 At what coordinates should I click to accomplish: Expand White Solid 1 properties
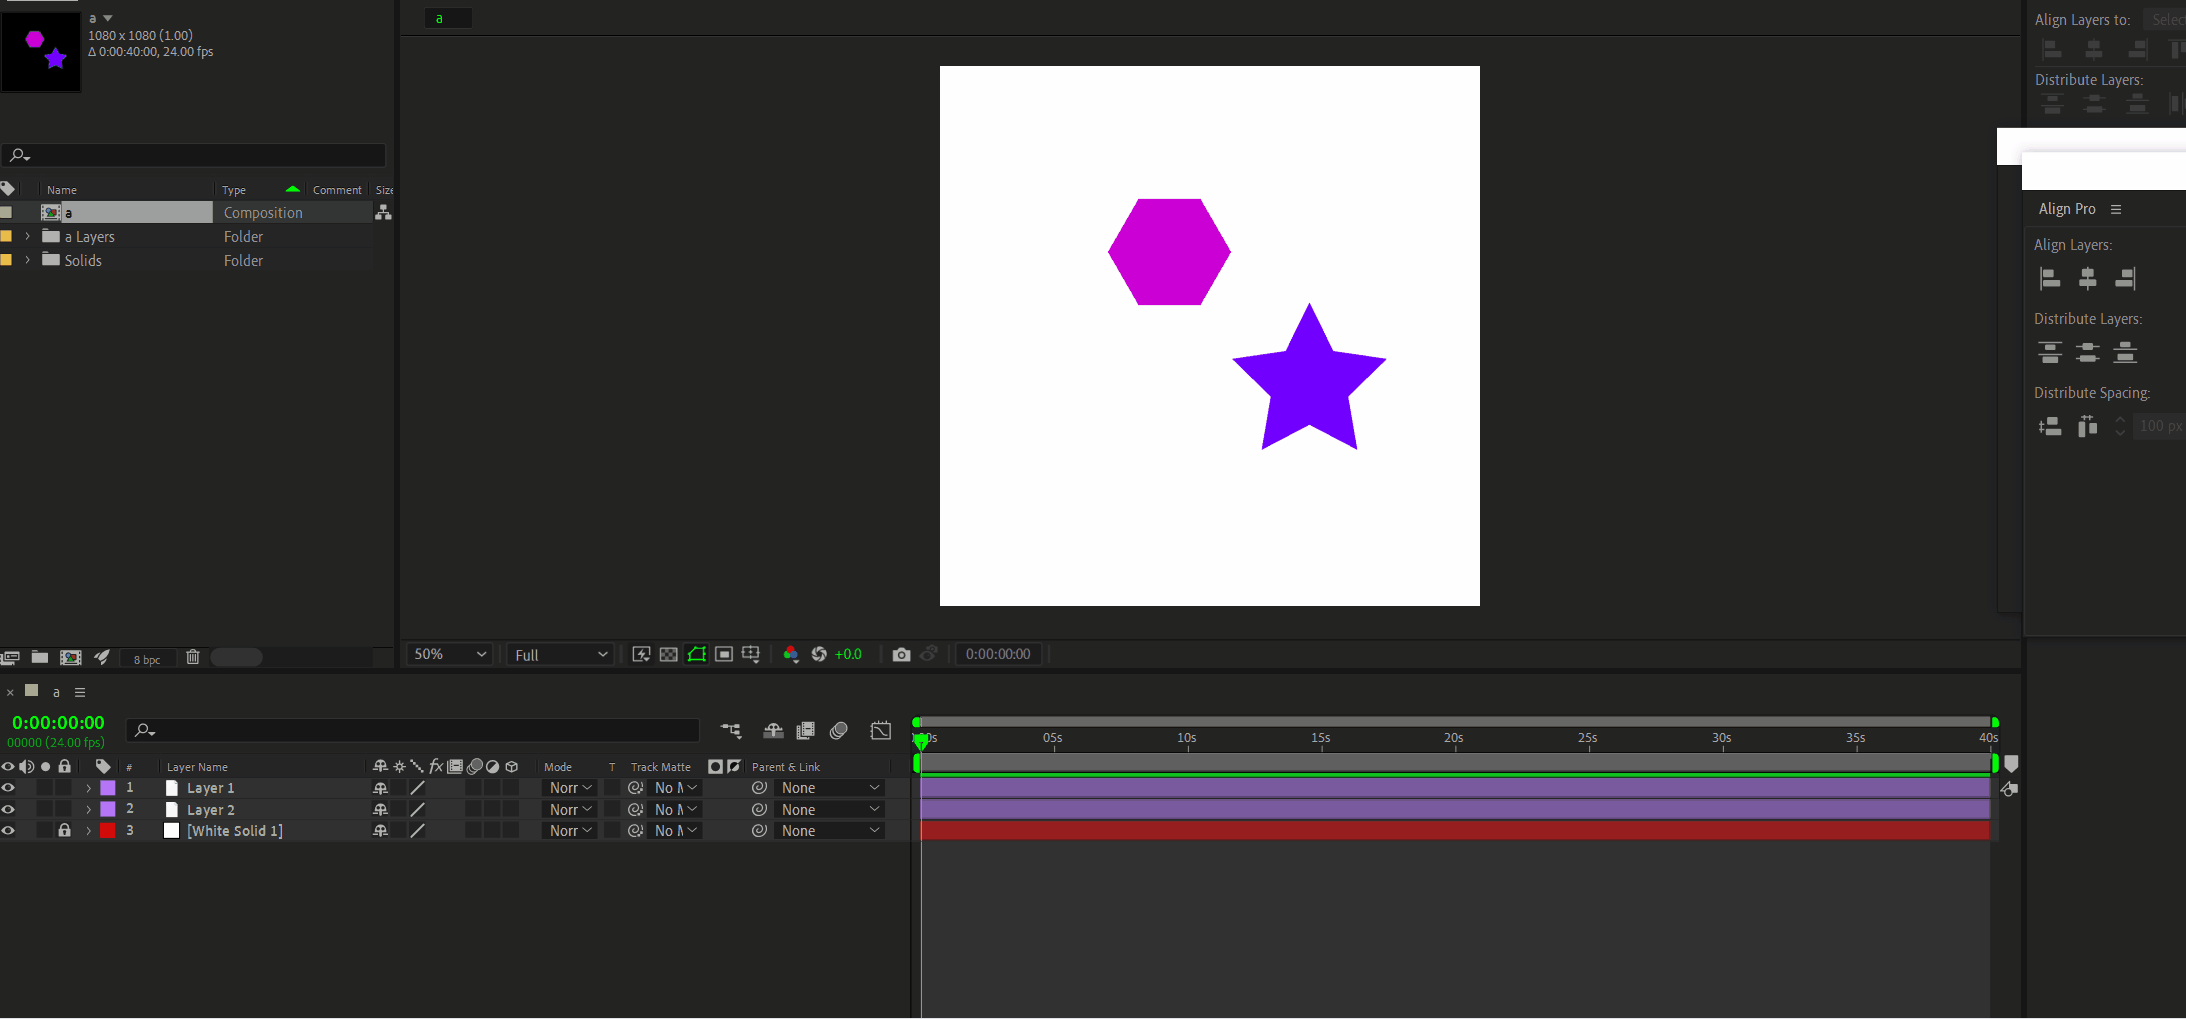[x=88, y=831]
